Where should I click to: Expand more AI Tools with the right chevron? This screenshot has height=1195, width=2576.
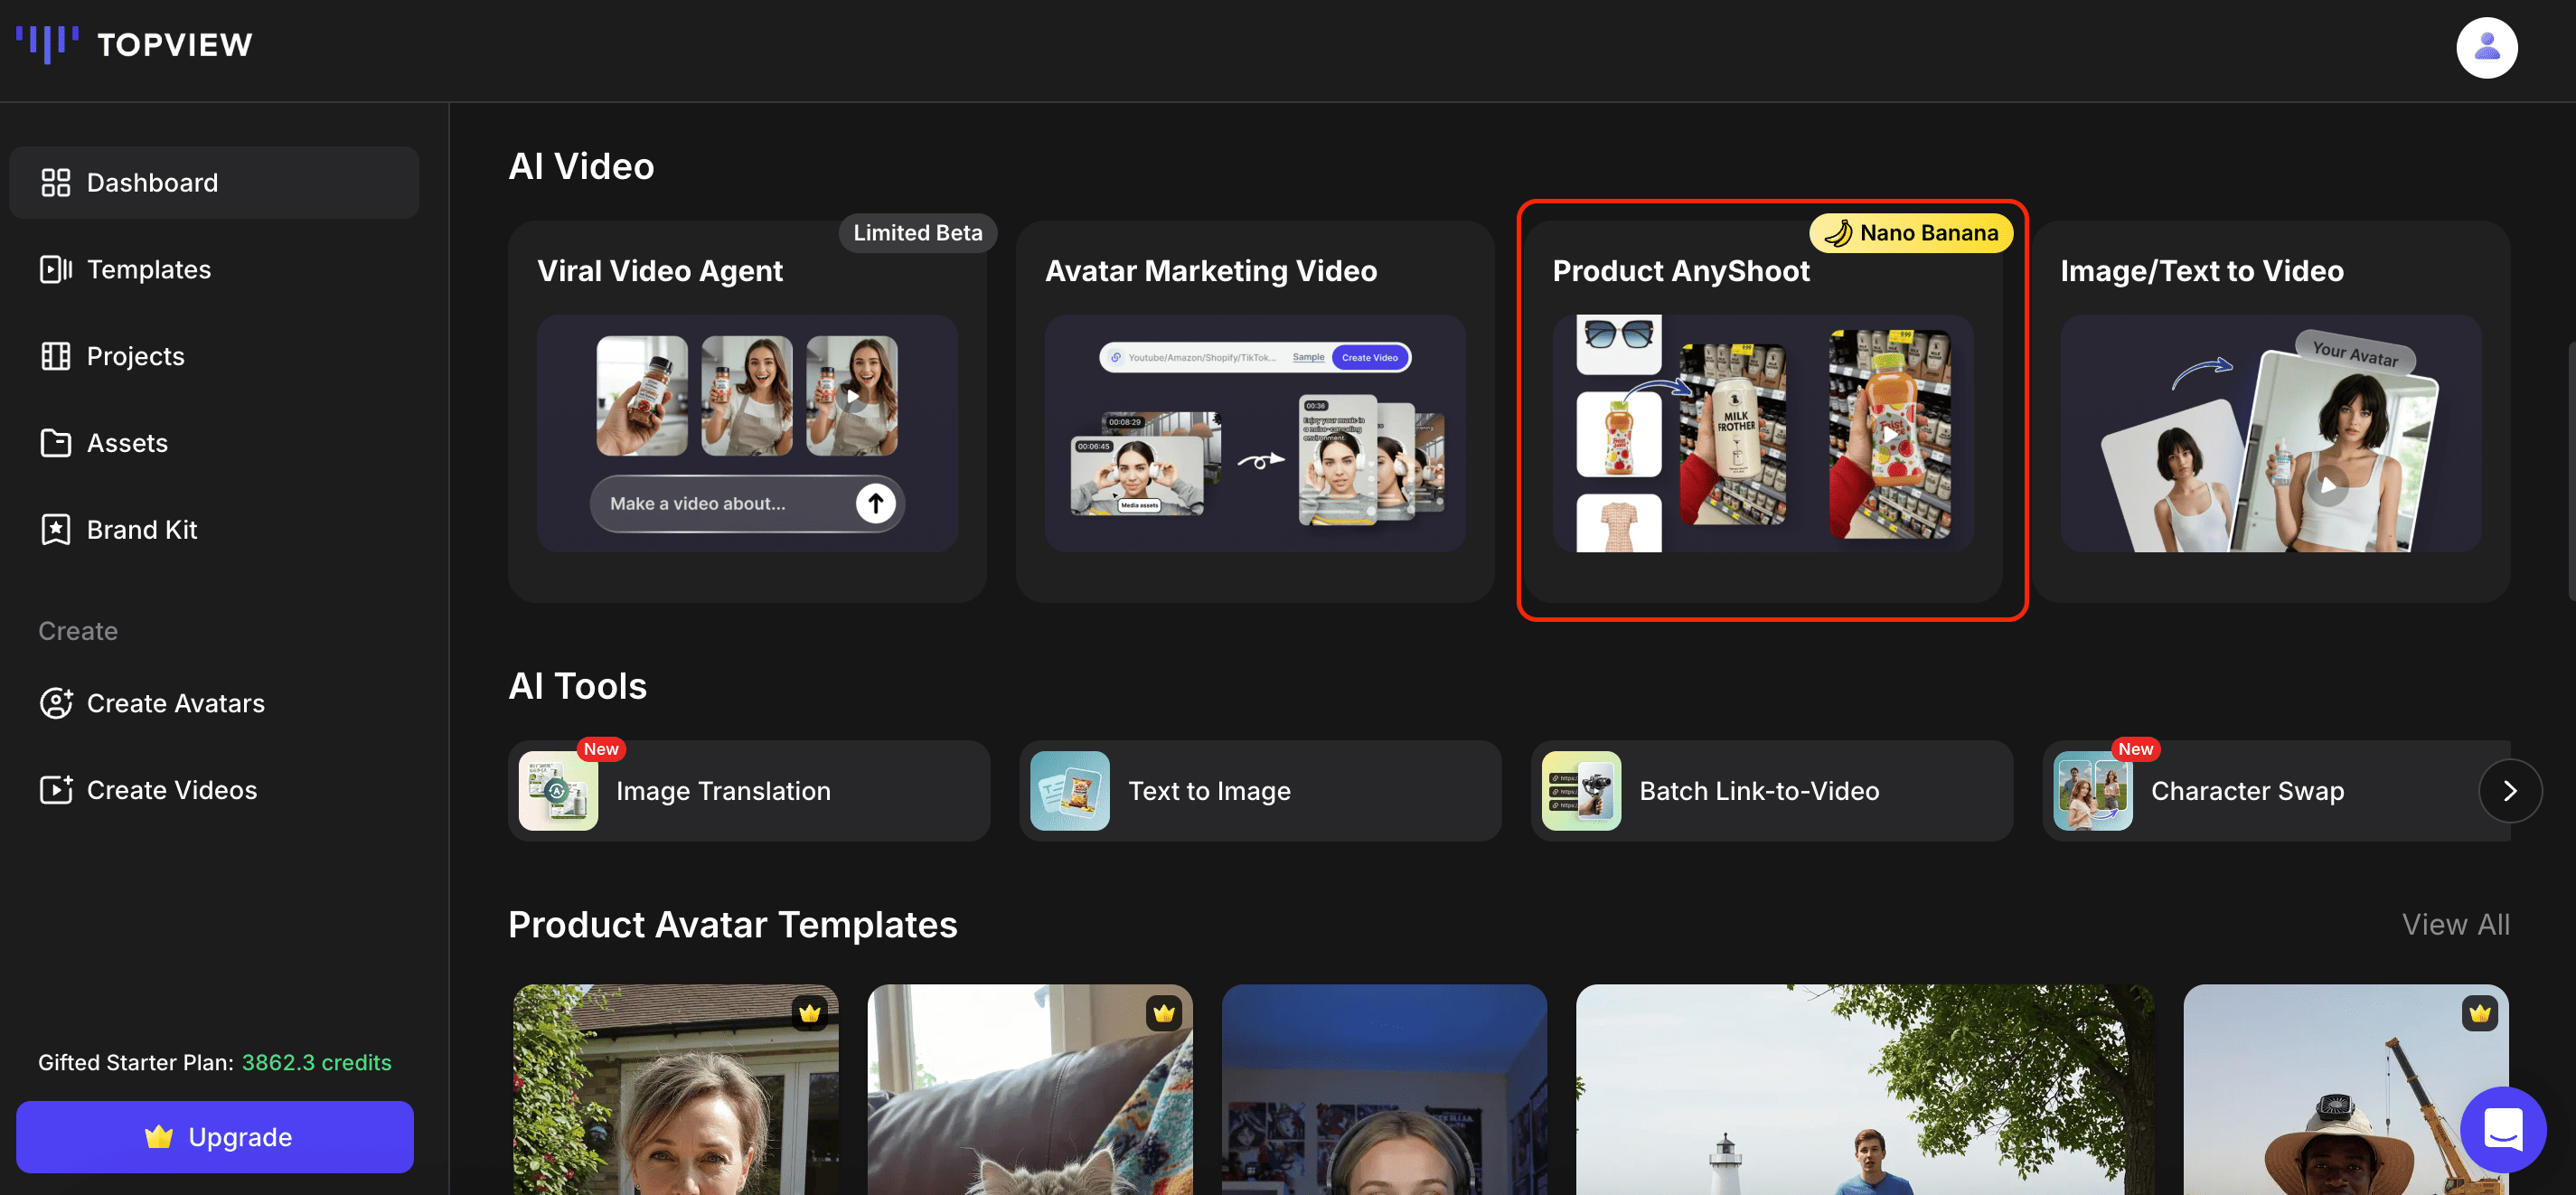tap(2510, 790)
